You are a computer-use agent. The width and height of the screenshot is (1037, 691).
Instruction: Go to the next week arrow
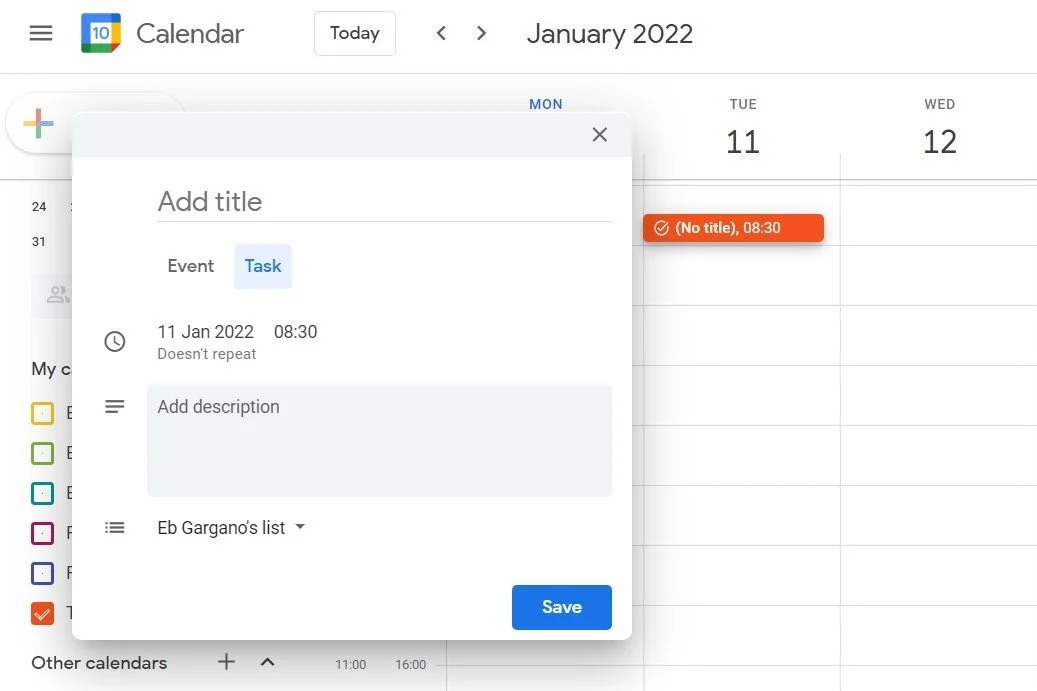coord(482,34)
